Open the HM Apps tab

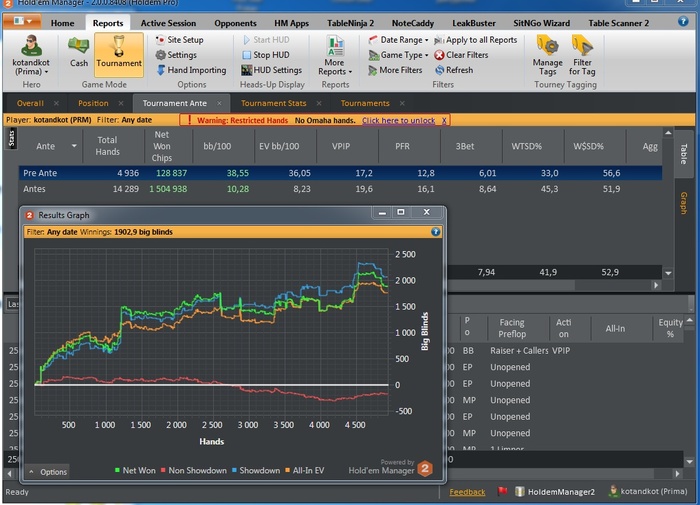(x=292, y=23)
